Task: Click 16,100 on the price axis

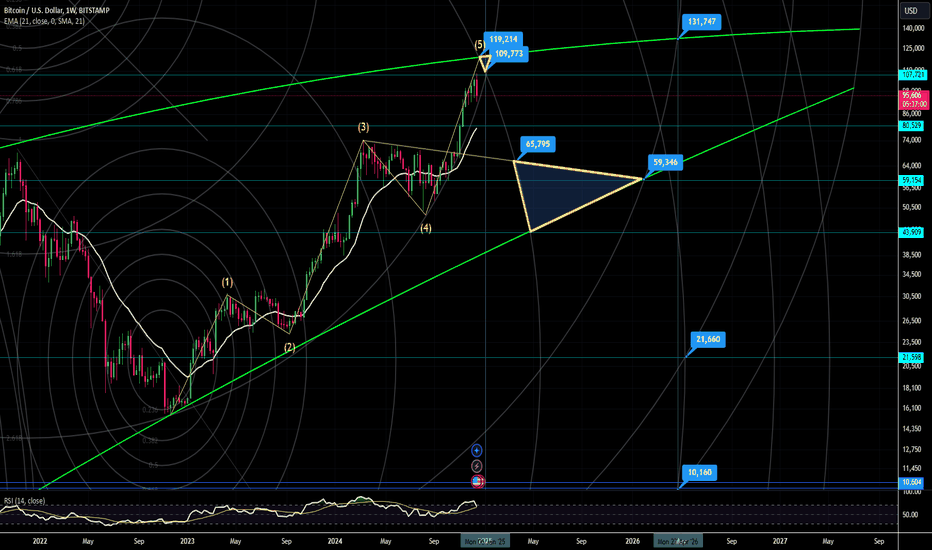Action: [911, 408]
